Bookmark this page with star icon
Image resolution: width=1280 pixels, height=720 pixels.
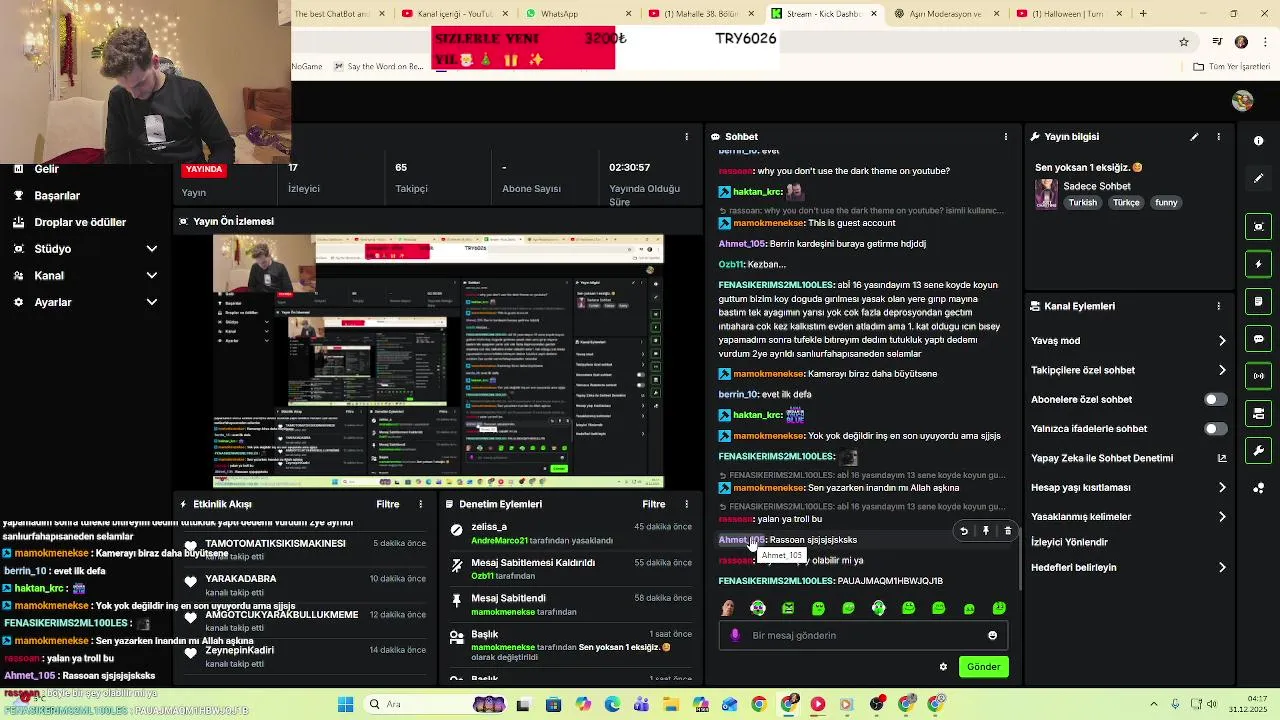pyautogui.click(x=1184, y=42)
